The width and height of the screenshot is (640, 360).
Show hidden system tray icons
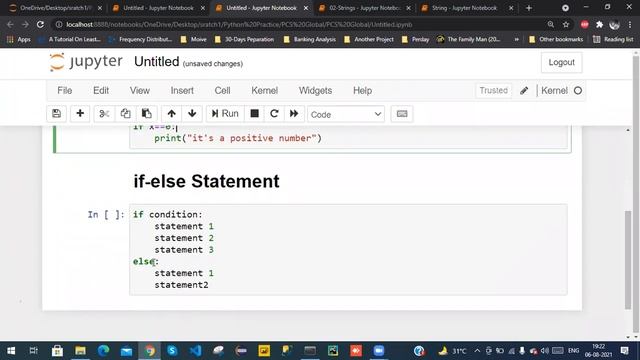coord(477,351)
